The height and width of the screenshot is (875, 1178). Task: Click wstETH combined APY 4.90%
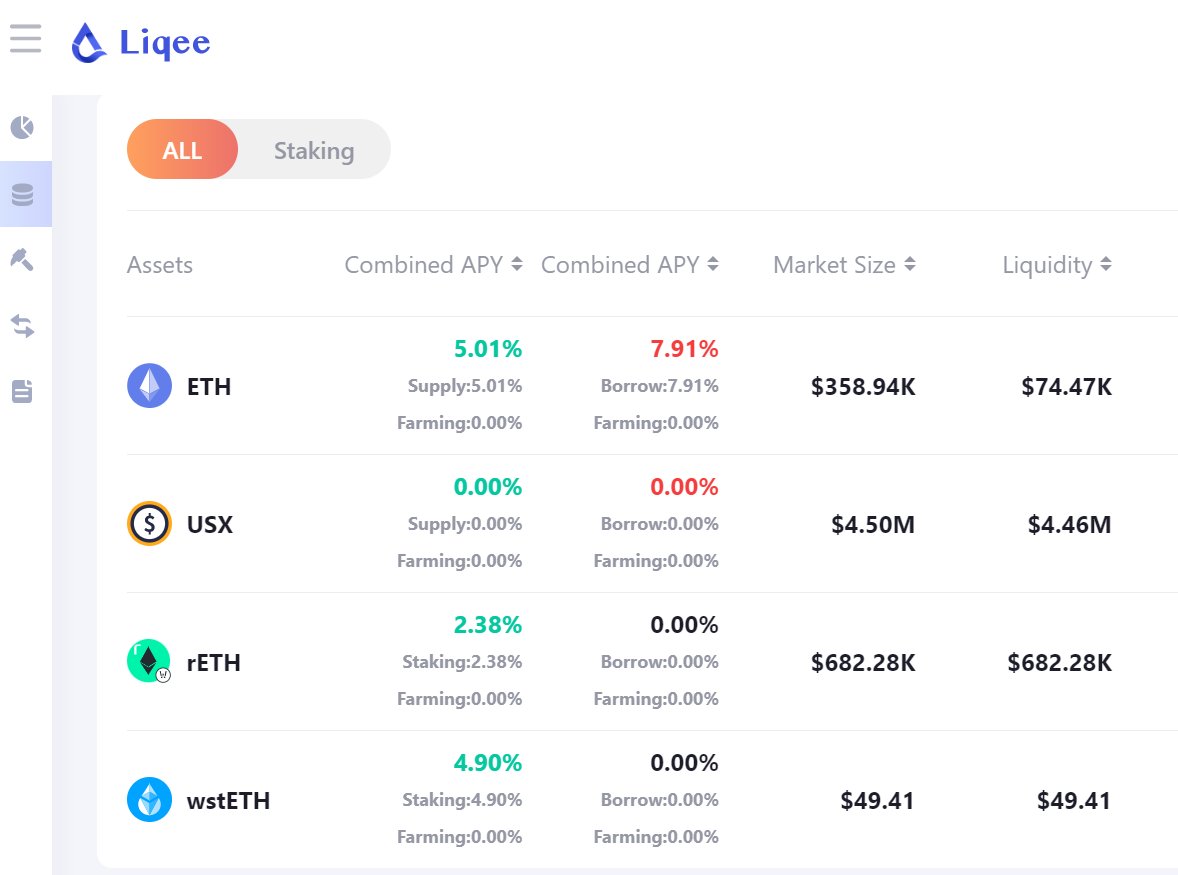click(x=488, y=763)
